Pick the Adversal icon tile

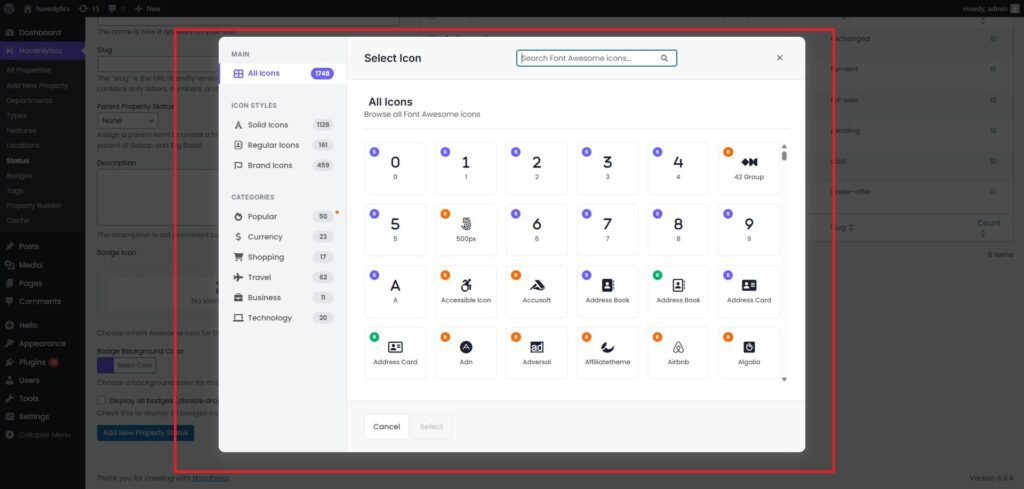click(x=537, y=352)
